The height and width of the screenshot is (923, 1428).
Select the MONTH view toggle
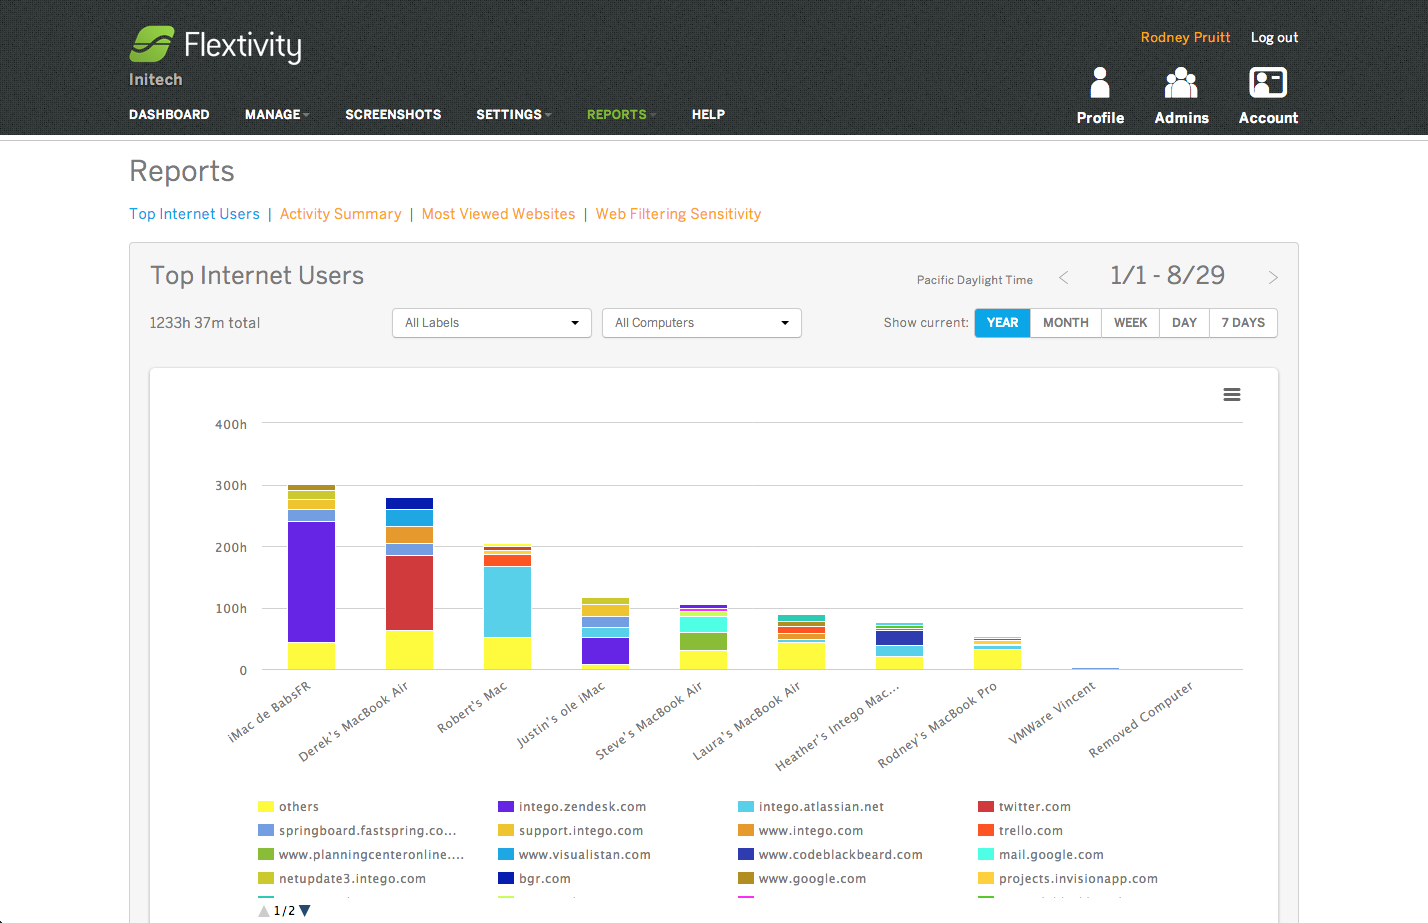(x=1065, y=322)
